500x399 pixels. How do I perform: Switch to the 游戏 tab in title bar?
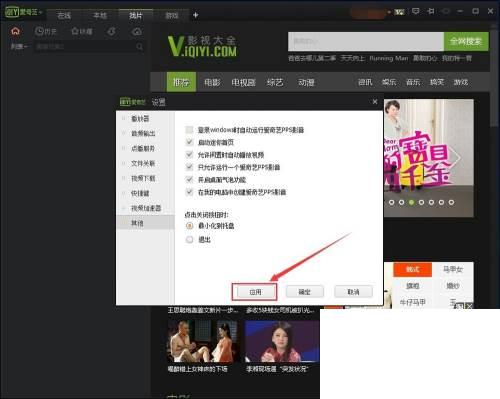pyautogui.click(x=172, y=15)
